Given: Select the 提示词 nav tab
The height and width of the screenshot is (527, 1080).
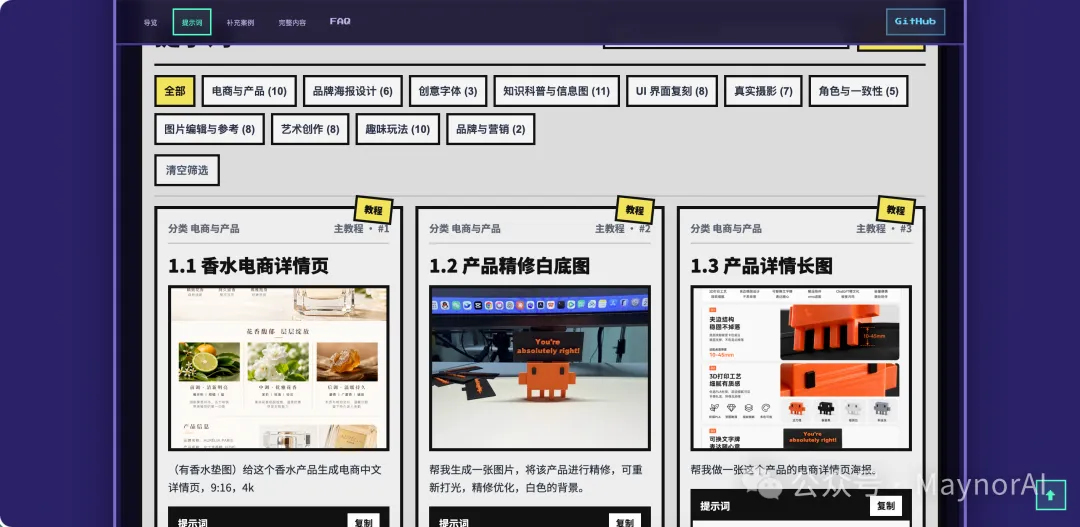Looking at the screenshot, I should 191,22.
